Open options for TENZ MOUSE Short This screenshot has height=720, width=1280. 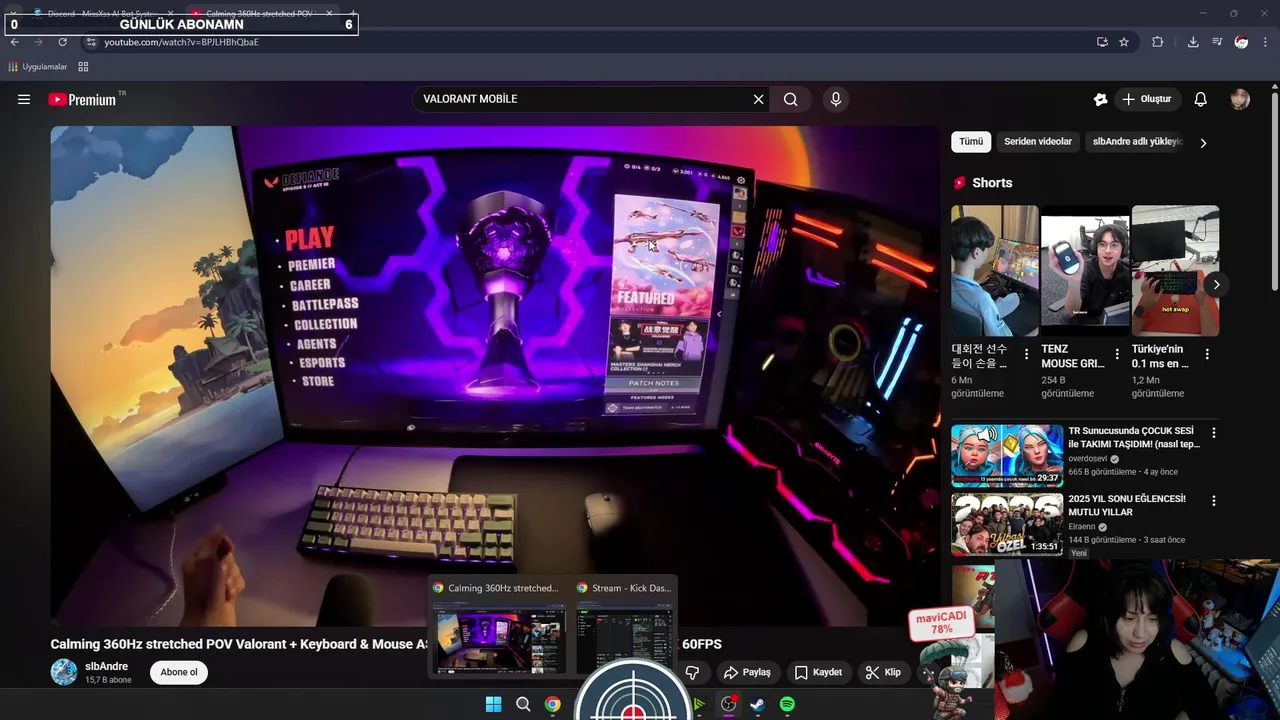[1117, 354]
